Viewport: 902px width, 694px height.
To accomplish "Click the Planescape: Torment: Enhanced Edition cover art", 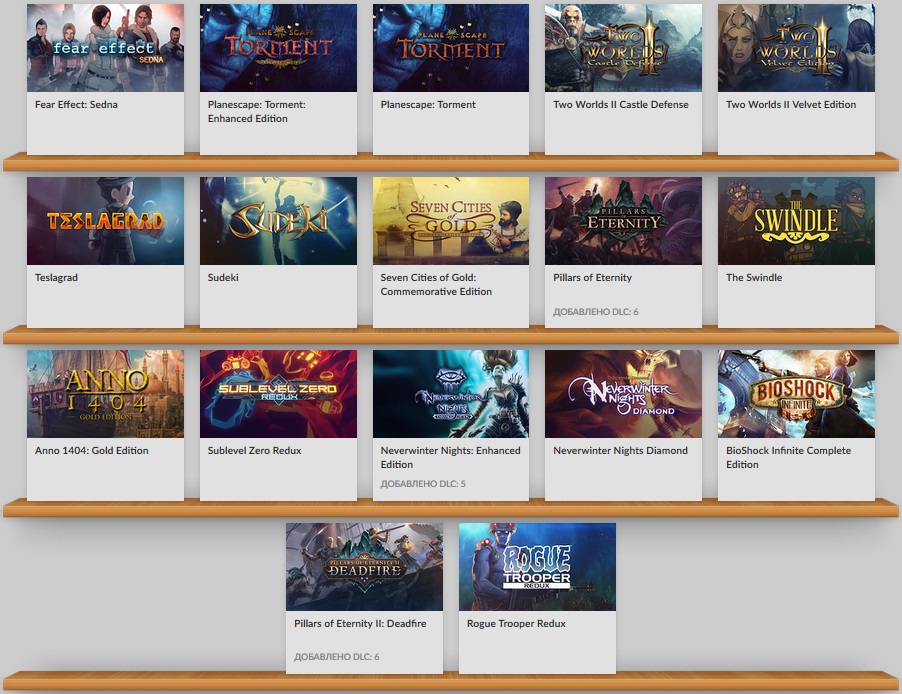I will click(x=278, y=48).
